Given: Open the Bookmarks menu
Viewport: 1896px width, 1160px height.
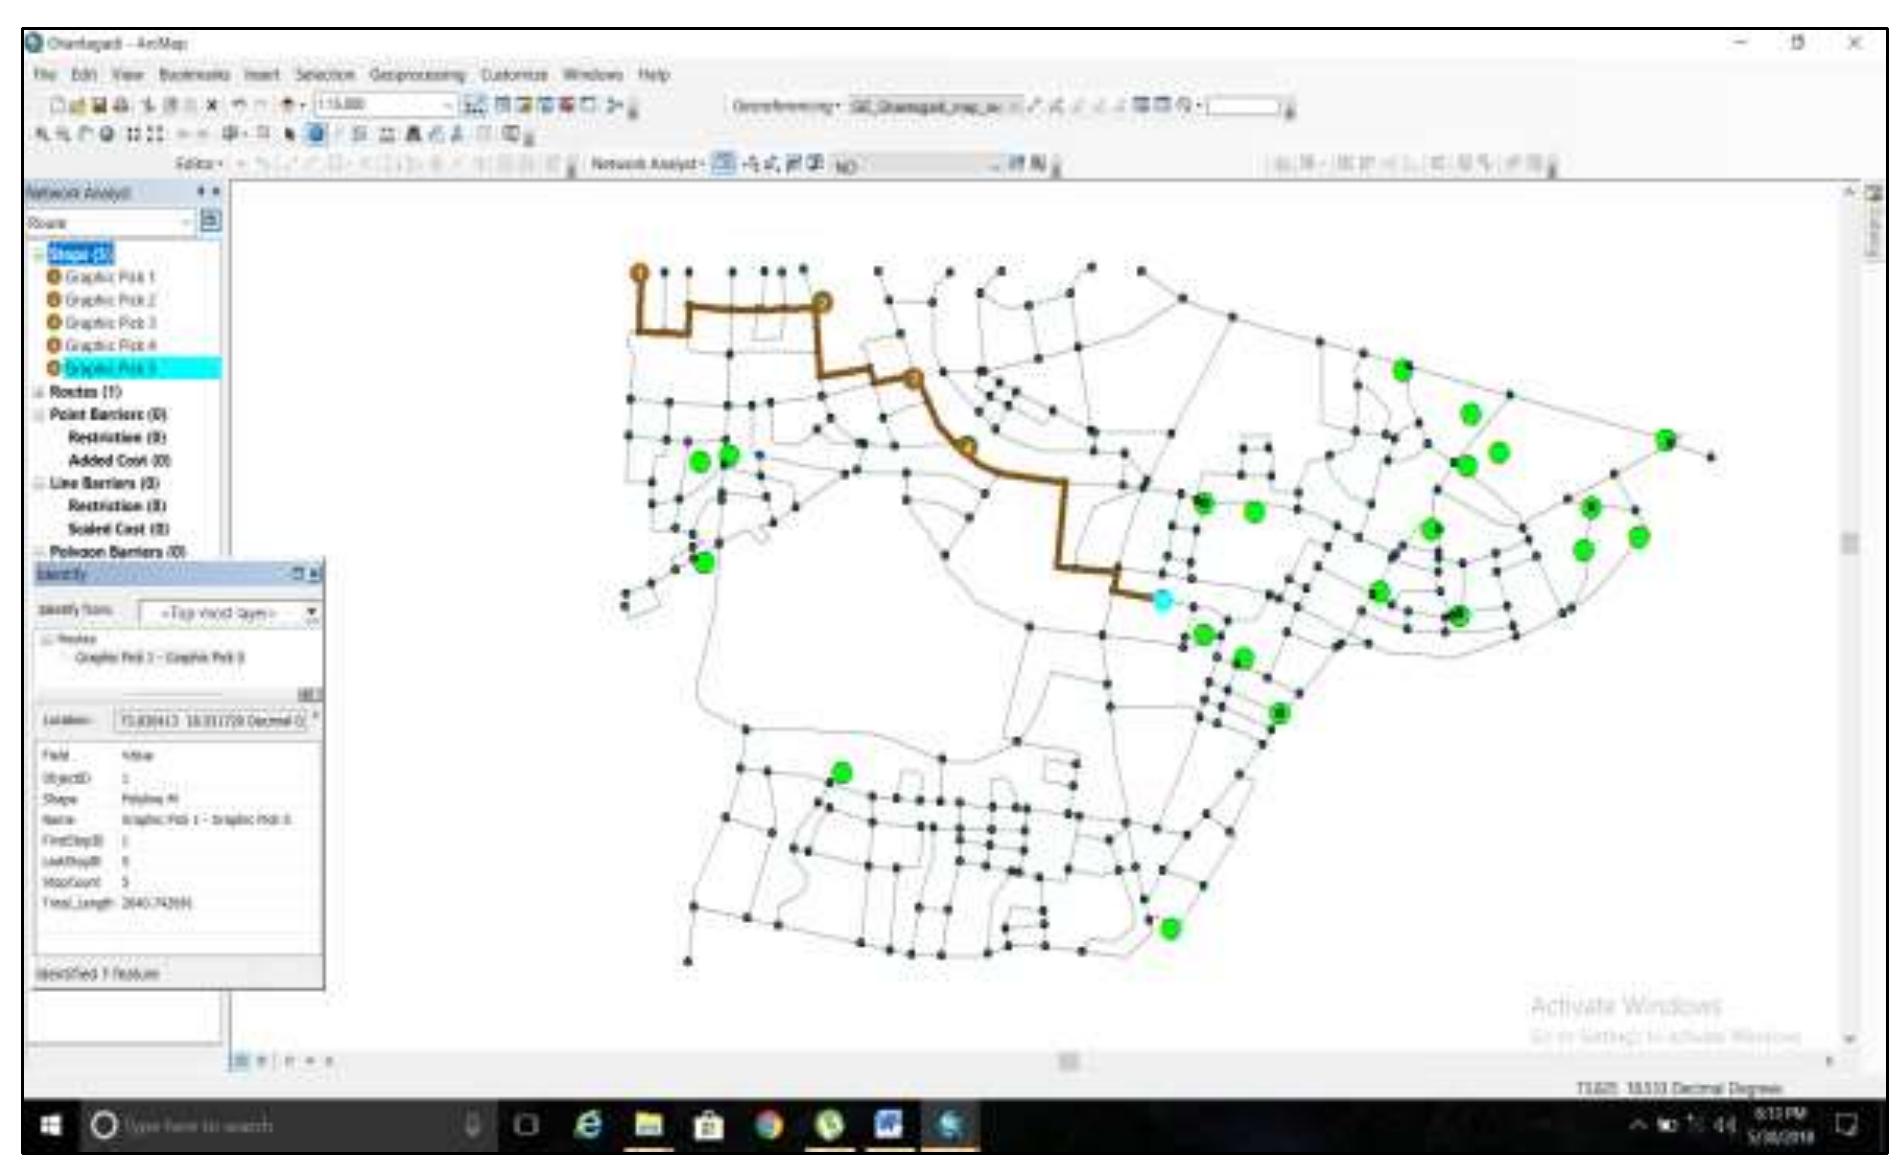Looking at the screenshot, I should pos(194,75).
